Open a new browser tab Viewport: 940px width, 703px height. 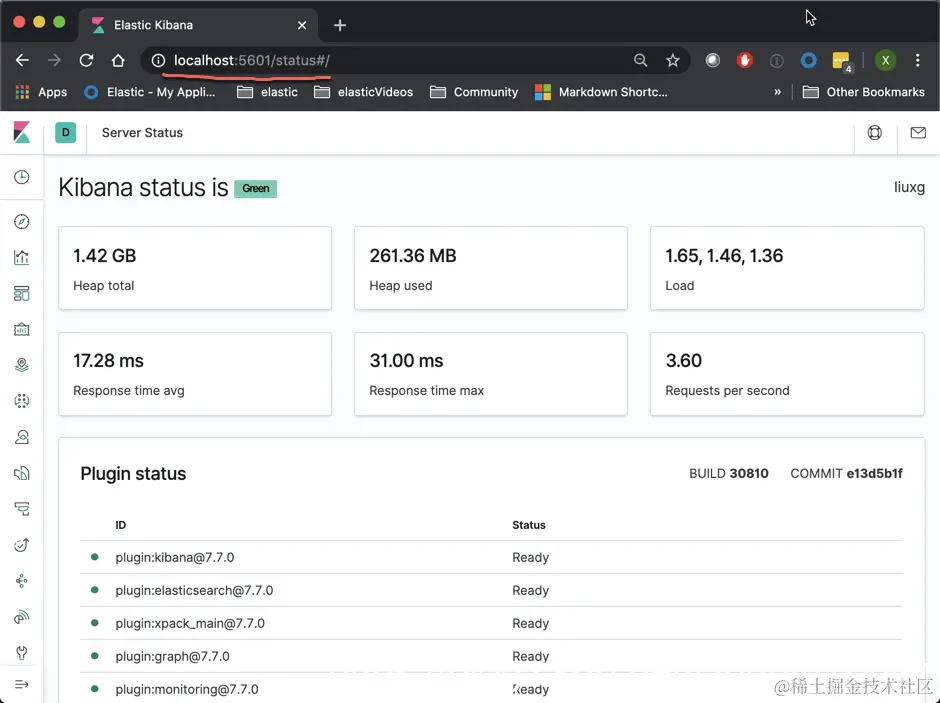tap(340, 25)
